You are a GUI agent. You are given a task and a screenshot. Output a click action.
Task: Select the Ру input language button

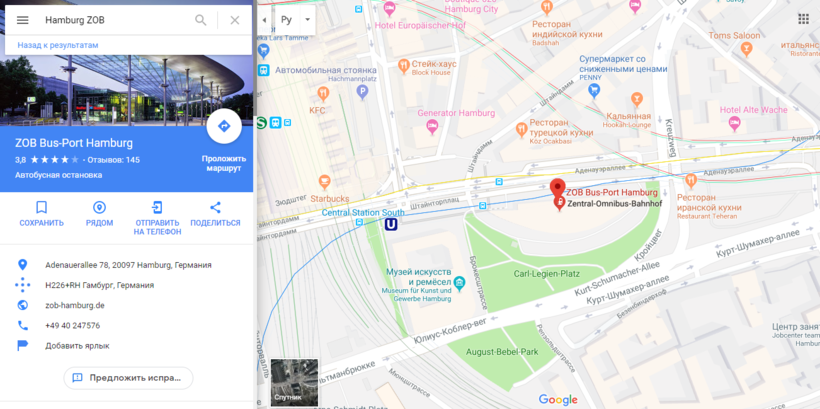point(286,20)
